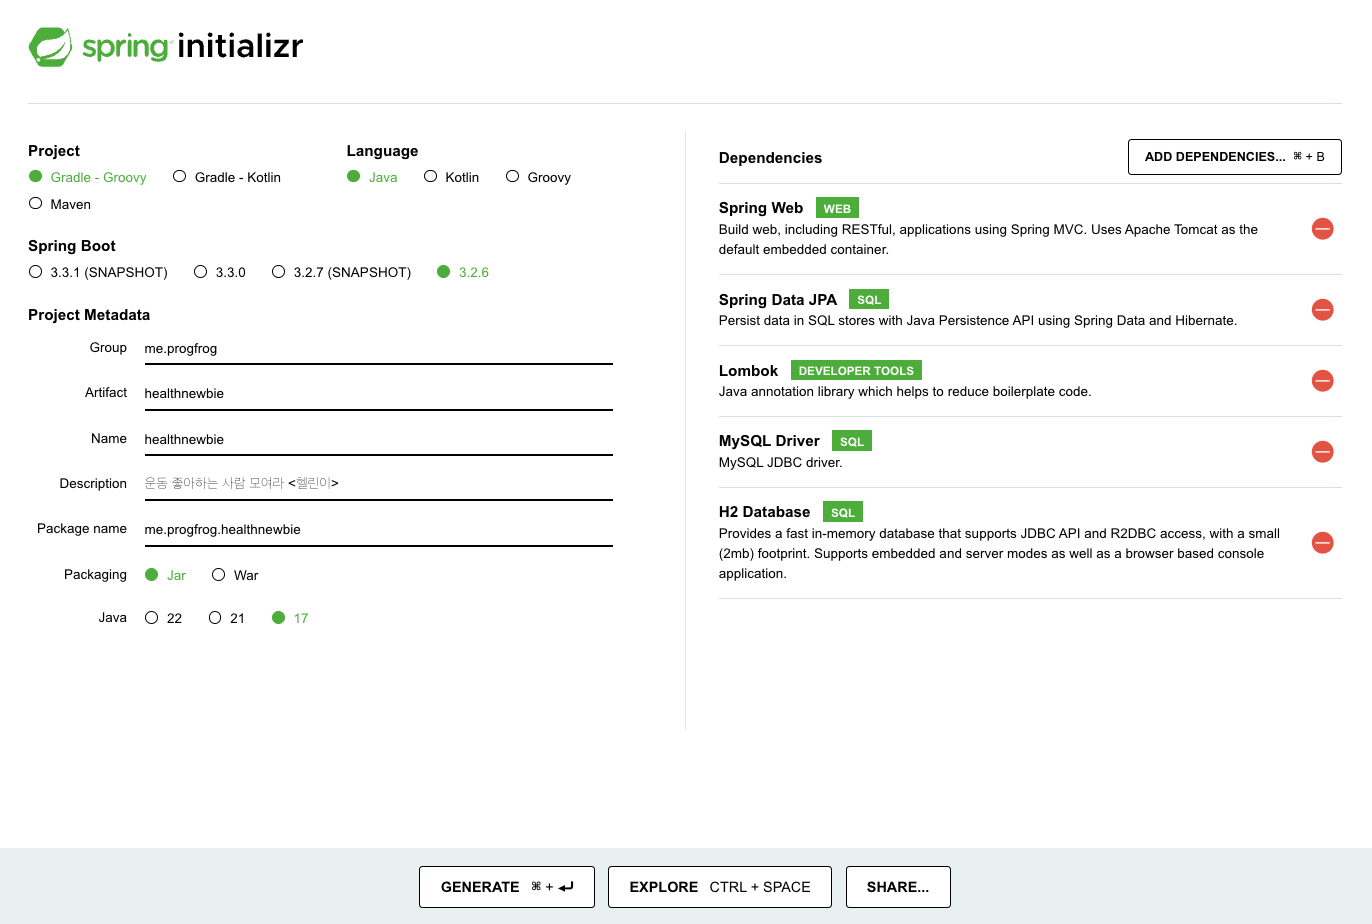Screen dimensions: 1372x924
Task: Click the Project Metadata heading
Action: 89,315
